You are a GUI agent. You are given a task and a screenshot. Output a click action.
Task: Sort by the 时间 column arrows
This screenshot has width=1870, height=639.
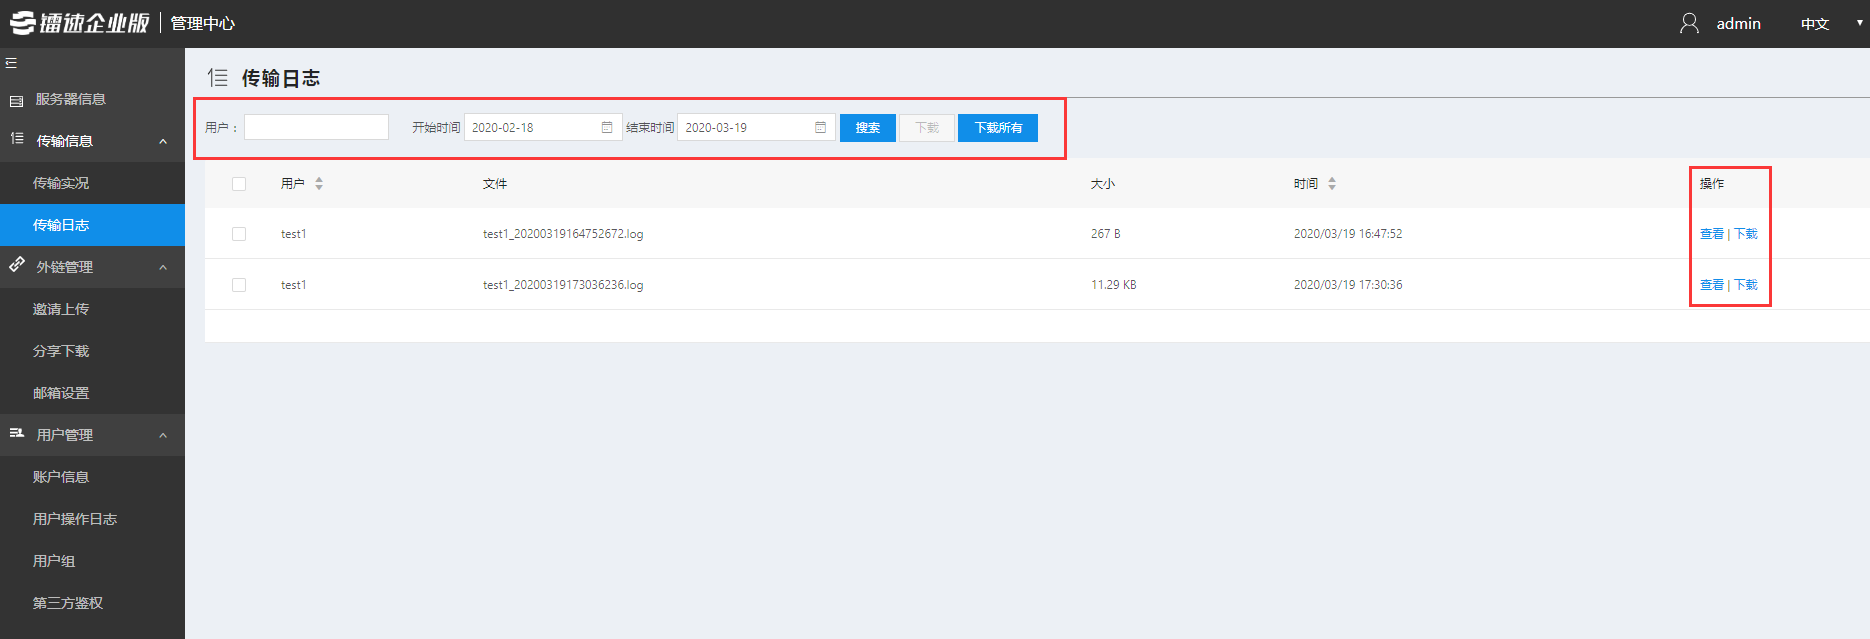point(1332,184)
